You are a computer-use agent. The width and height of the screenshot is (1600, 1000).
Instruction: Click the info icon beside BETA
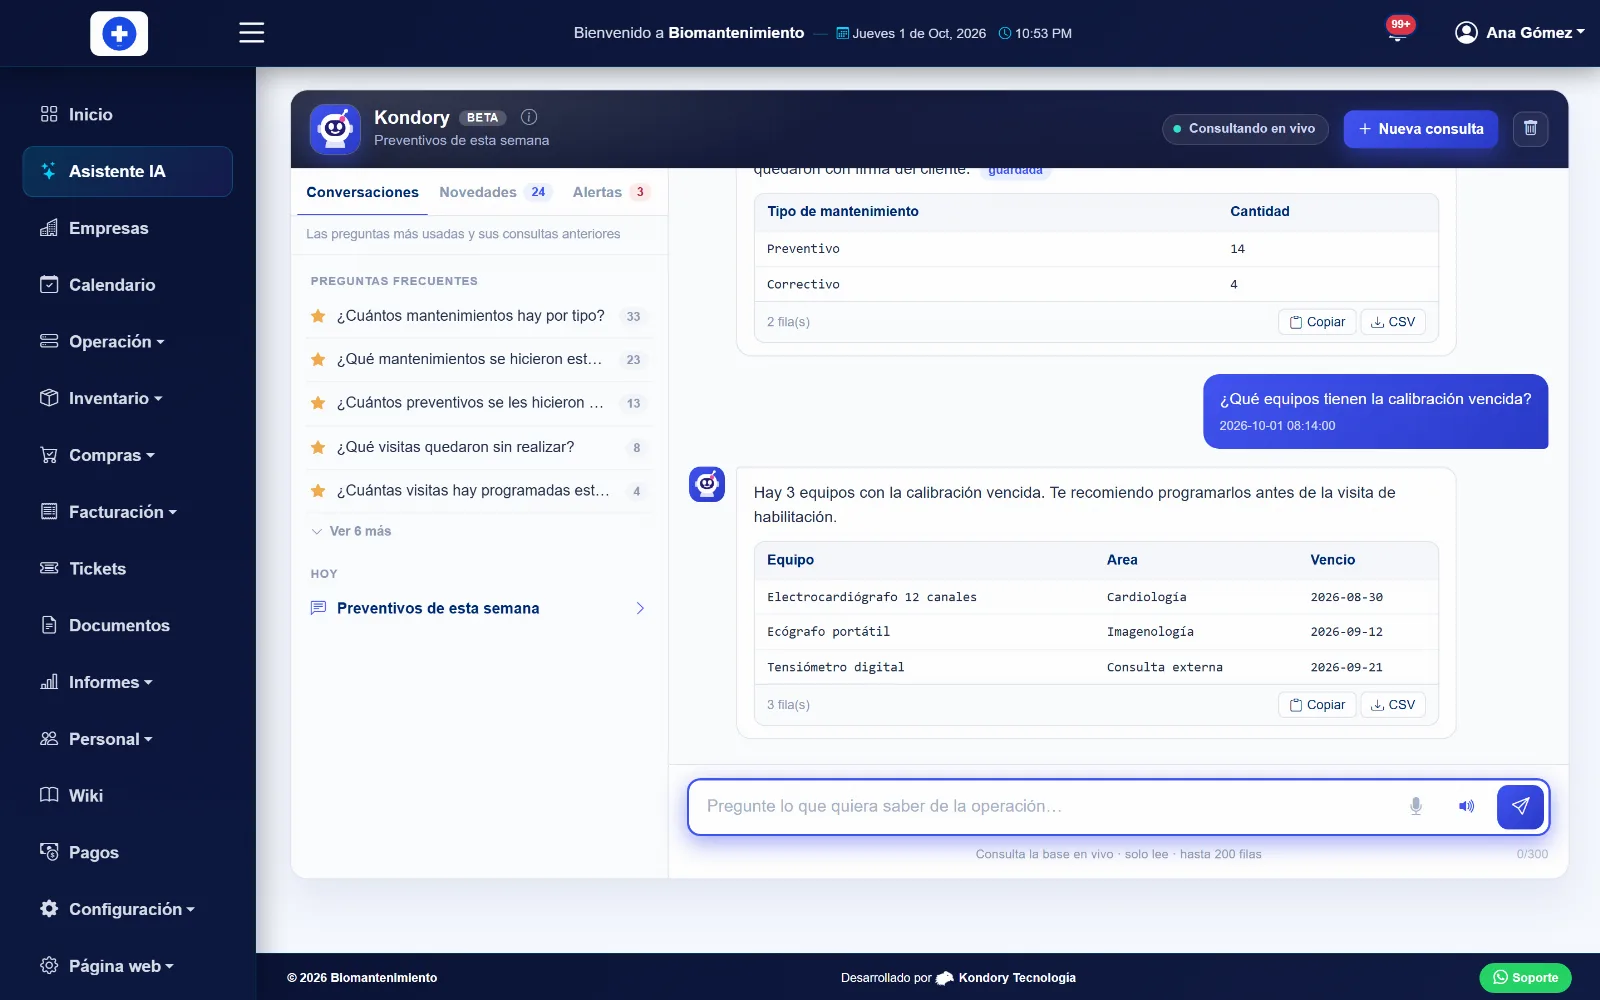pyautogui.click(x=529, y=117)
